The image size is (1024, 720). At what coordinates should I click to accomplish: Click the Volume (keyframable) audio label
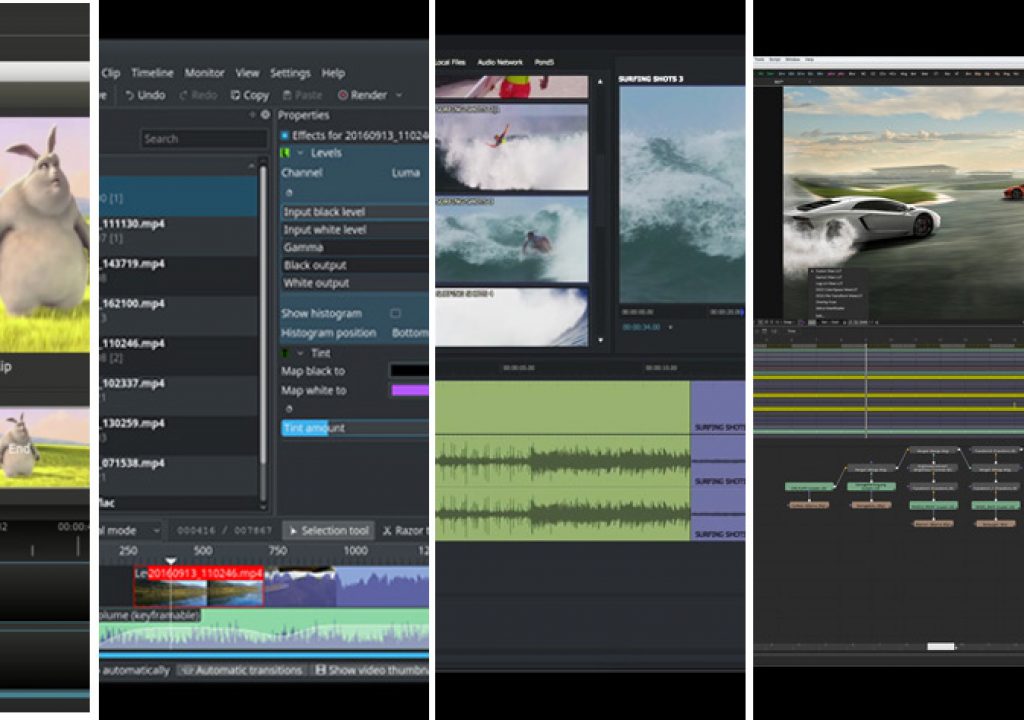(150, 615)
